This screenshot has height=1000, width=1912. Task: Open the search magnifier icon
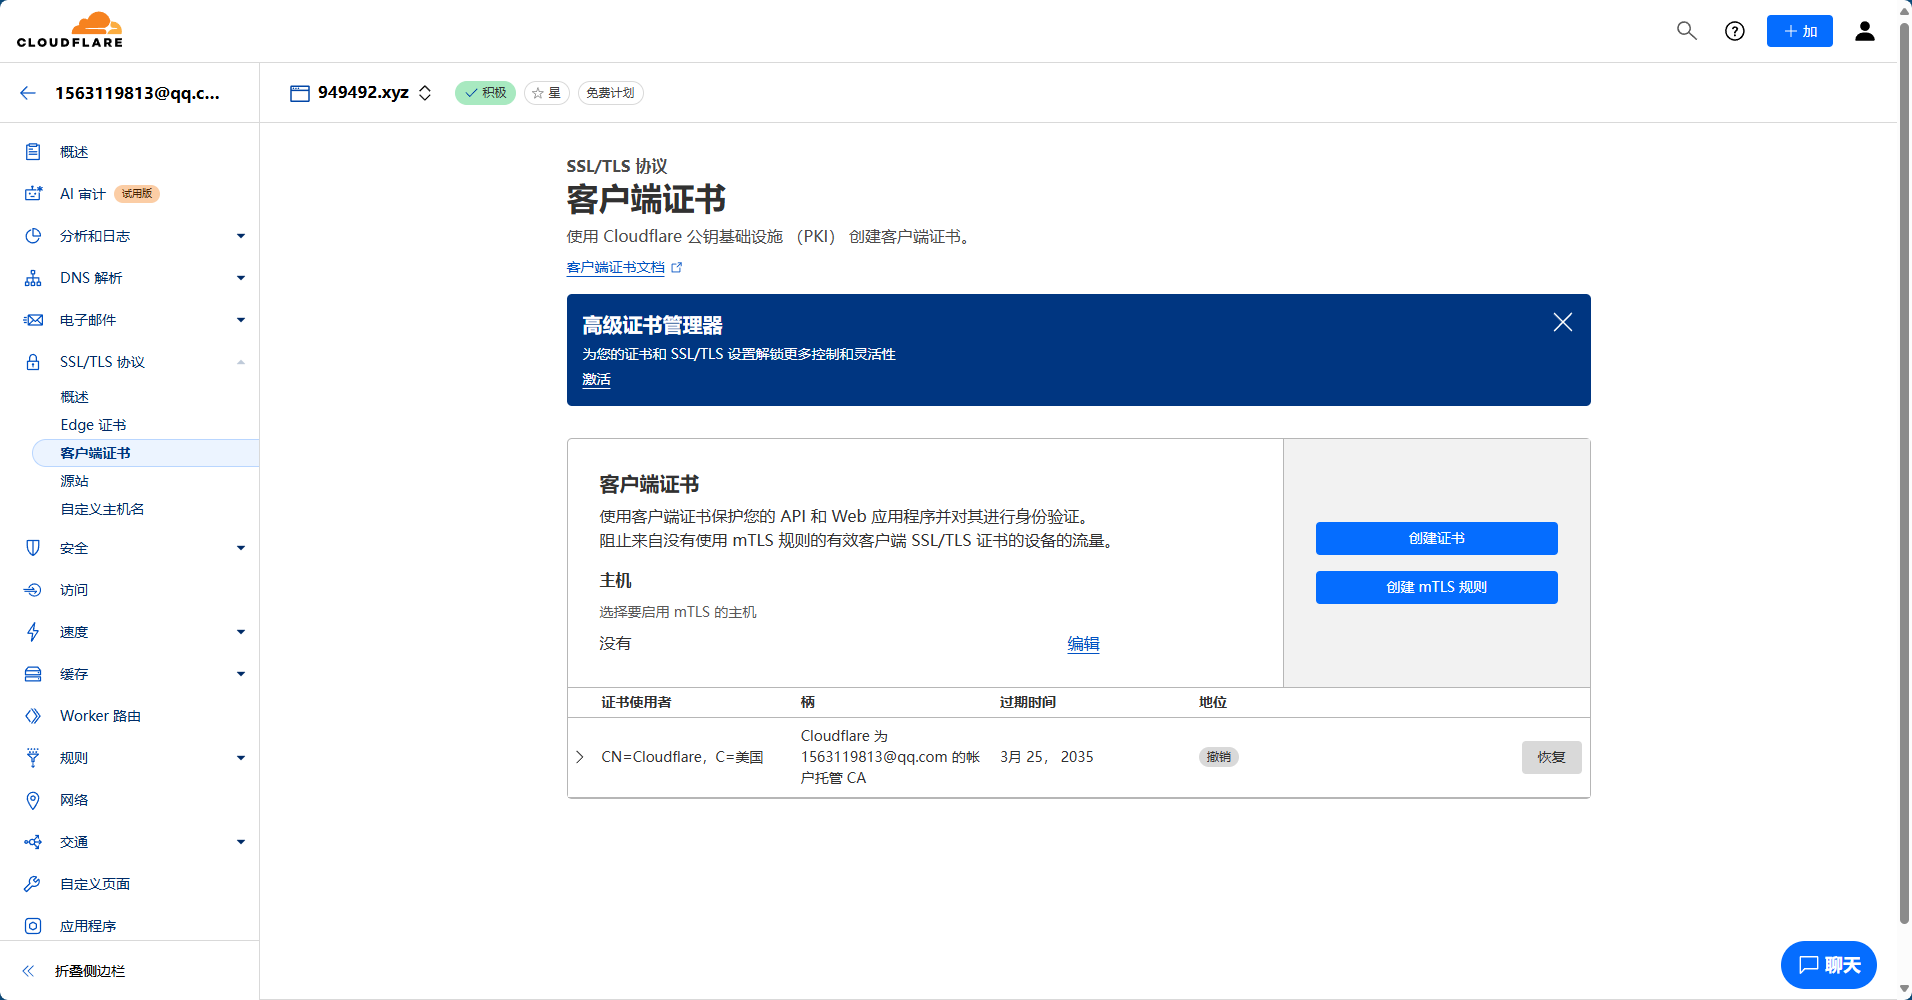point(1687,31)
